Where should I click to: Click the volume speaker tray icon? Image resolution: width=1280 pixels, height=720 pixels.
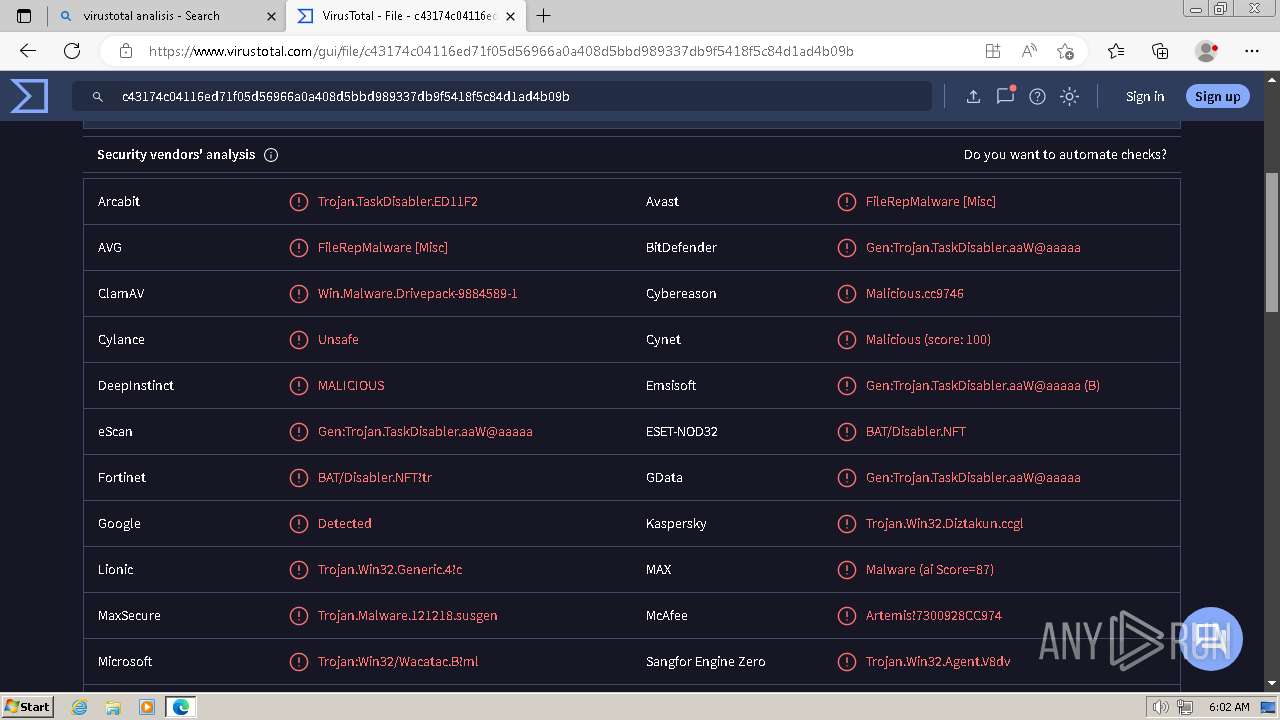pos(1160,707)
